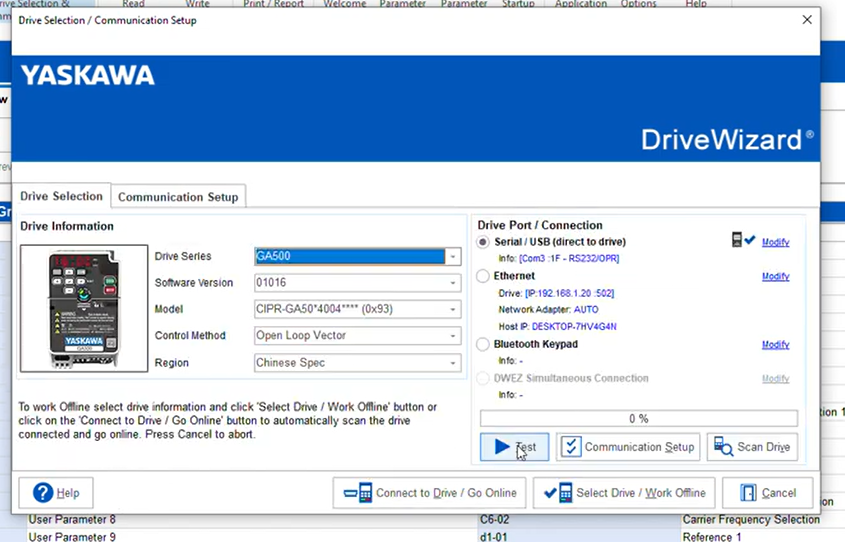This screenshot has height=542, width=845.
Task: Click the Select Drive / Work Offline icon
Action: point(558,493)
